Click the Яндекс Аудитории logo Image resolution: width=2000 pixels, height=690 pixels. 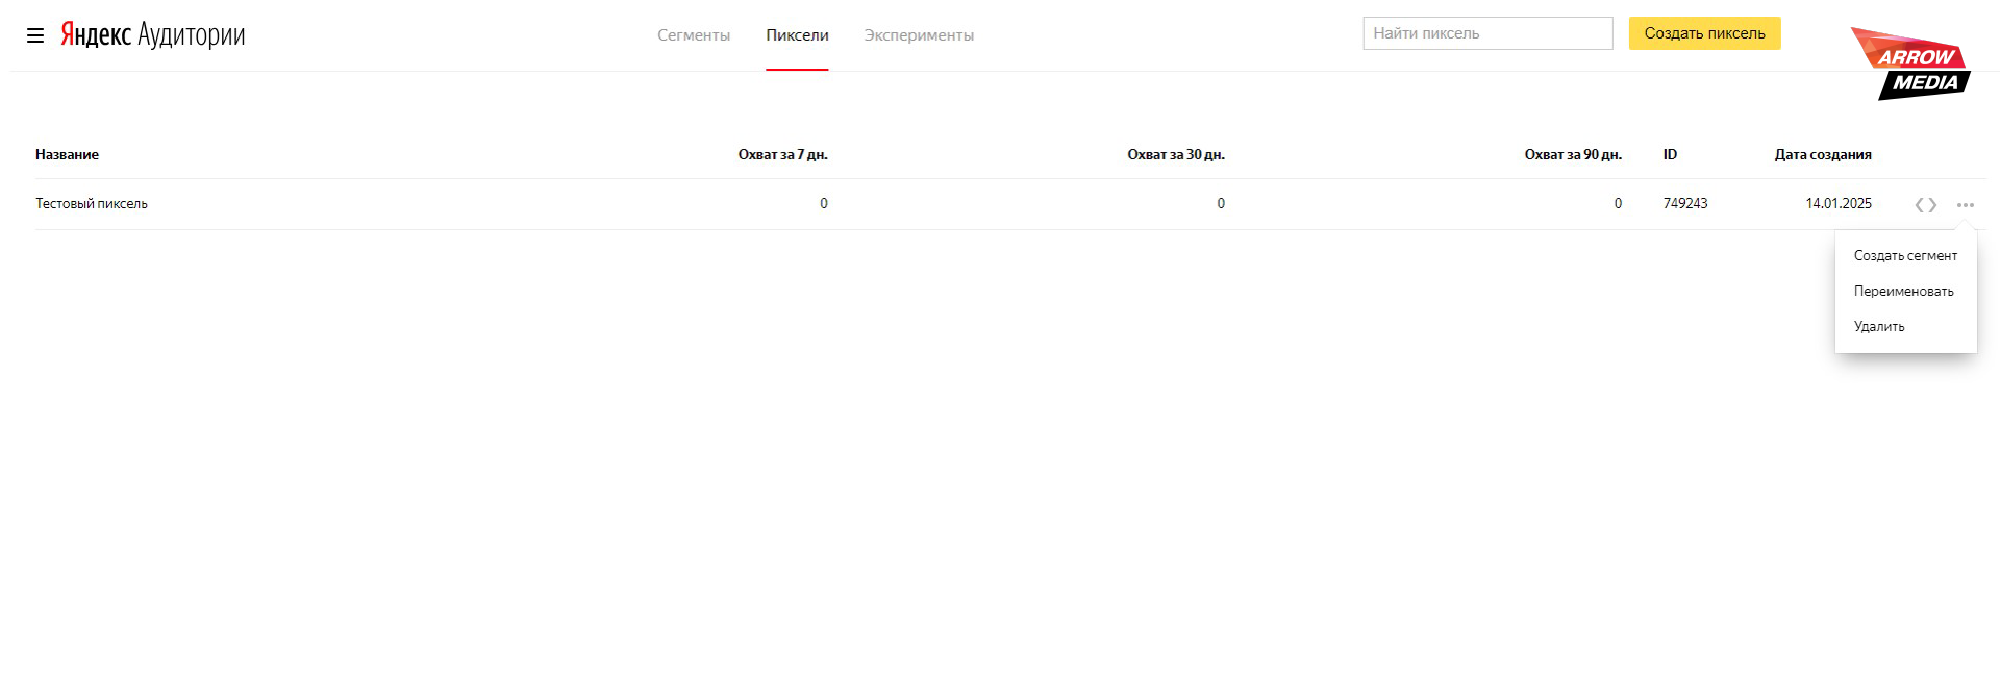pos(153,35)
